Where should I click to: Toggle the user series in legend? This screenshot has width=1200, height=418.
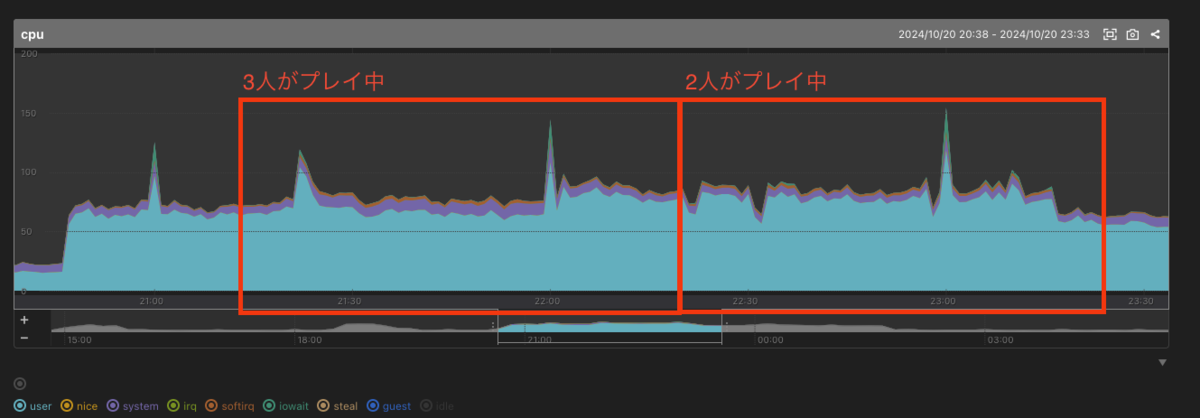pyautogui.click(x=33, y=406)
